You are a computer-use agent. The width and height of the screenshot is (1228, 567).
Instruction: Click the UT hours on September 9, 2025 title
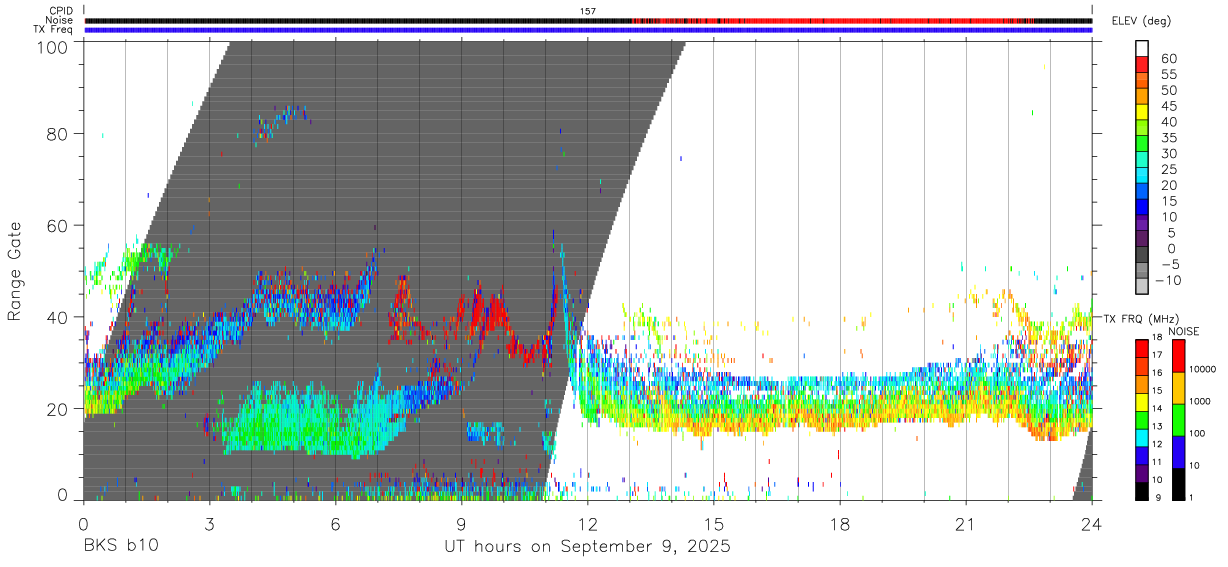tap(587, 548)
